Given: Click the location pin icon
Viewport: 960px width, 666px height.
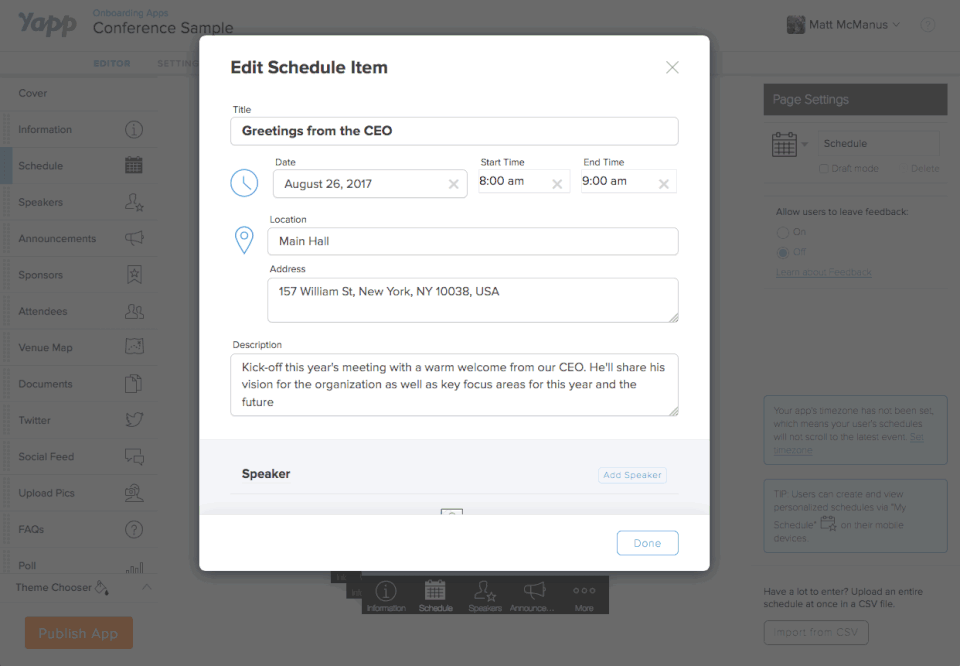Looking at the screenshot, I should tap(244, 240).
